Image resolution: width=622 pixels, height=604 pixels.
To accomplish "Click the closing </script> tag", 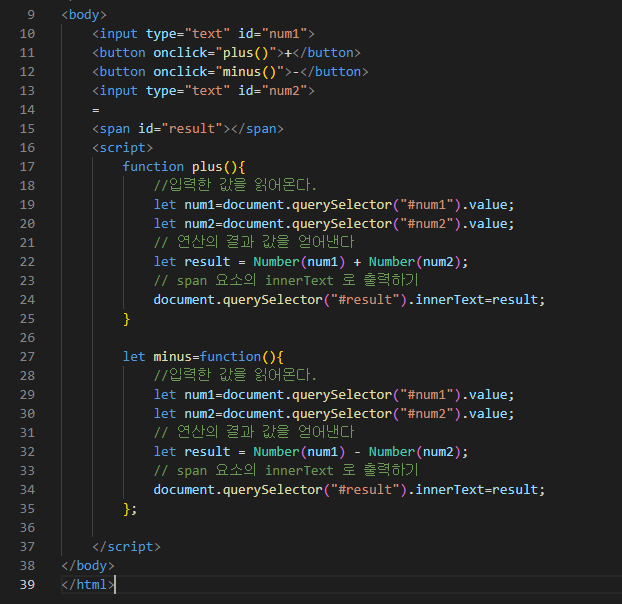I will pyautogui.click(x=127, y=547).
